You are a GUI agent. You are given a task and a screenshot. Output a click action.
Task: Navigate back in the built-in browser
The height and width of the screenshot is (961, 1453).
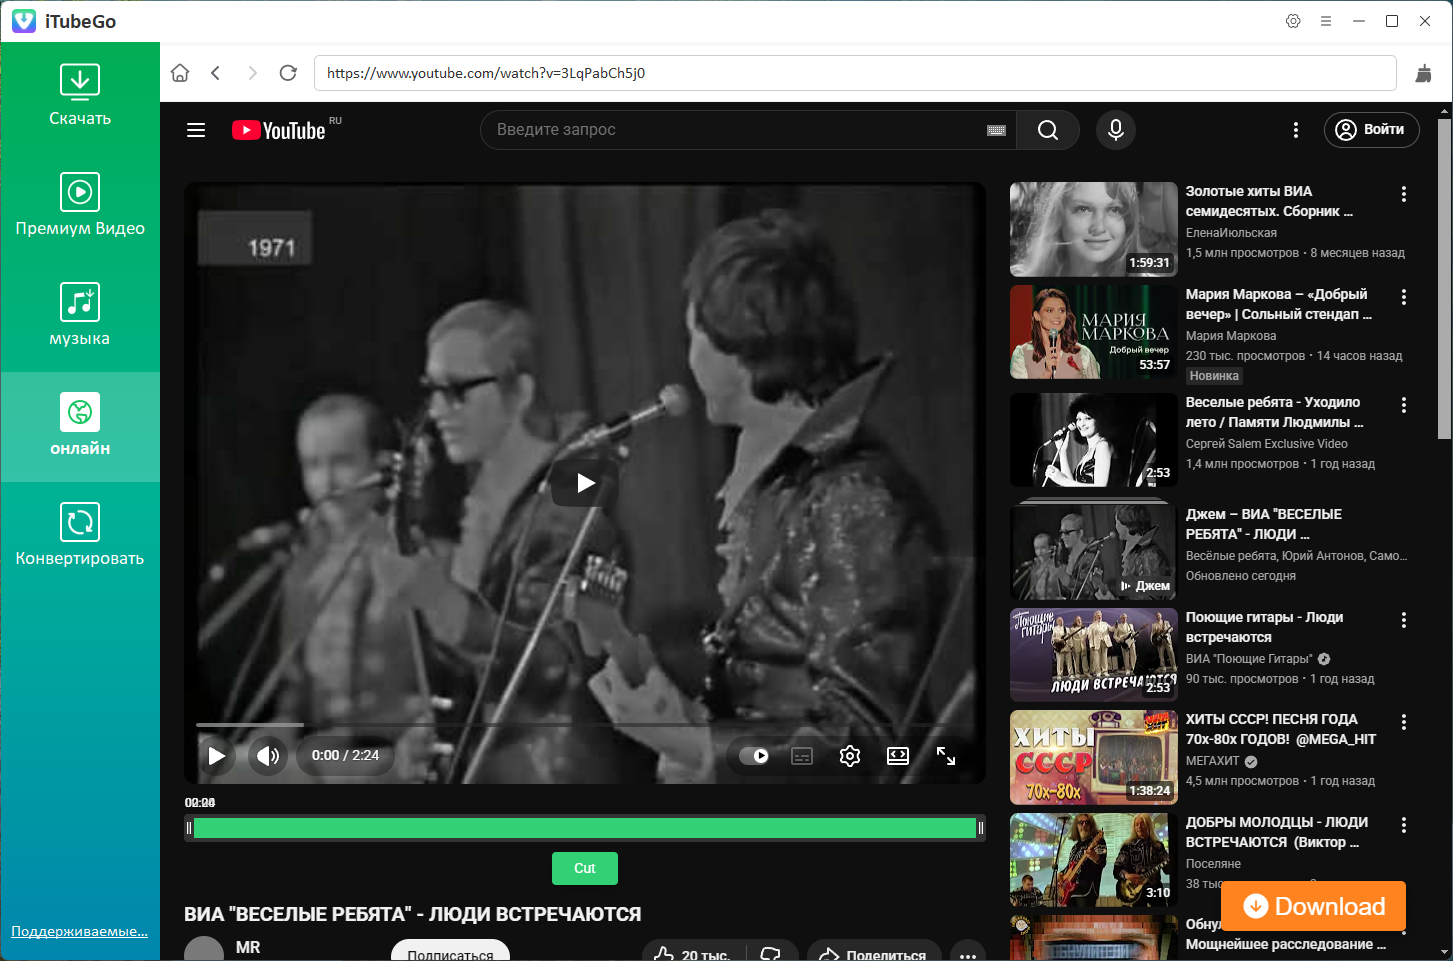pyautogui.click(x=216, y=73)
